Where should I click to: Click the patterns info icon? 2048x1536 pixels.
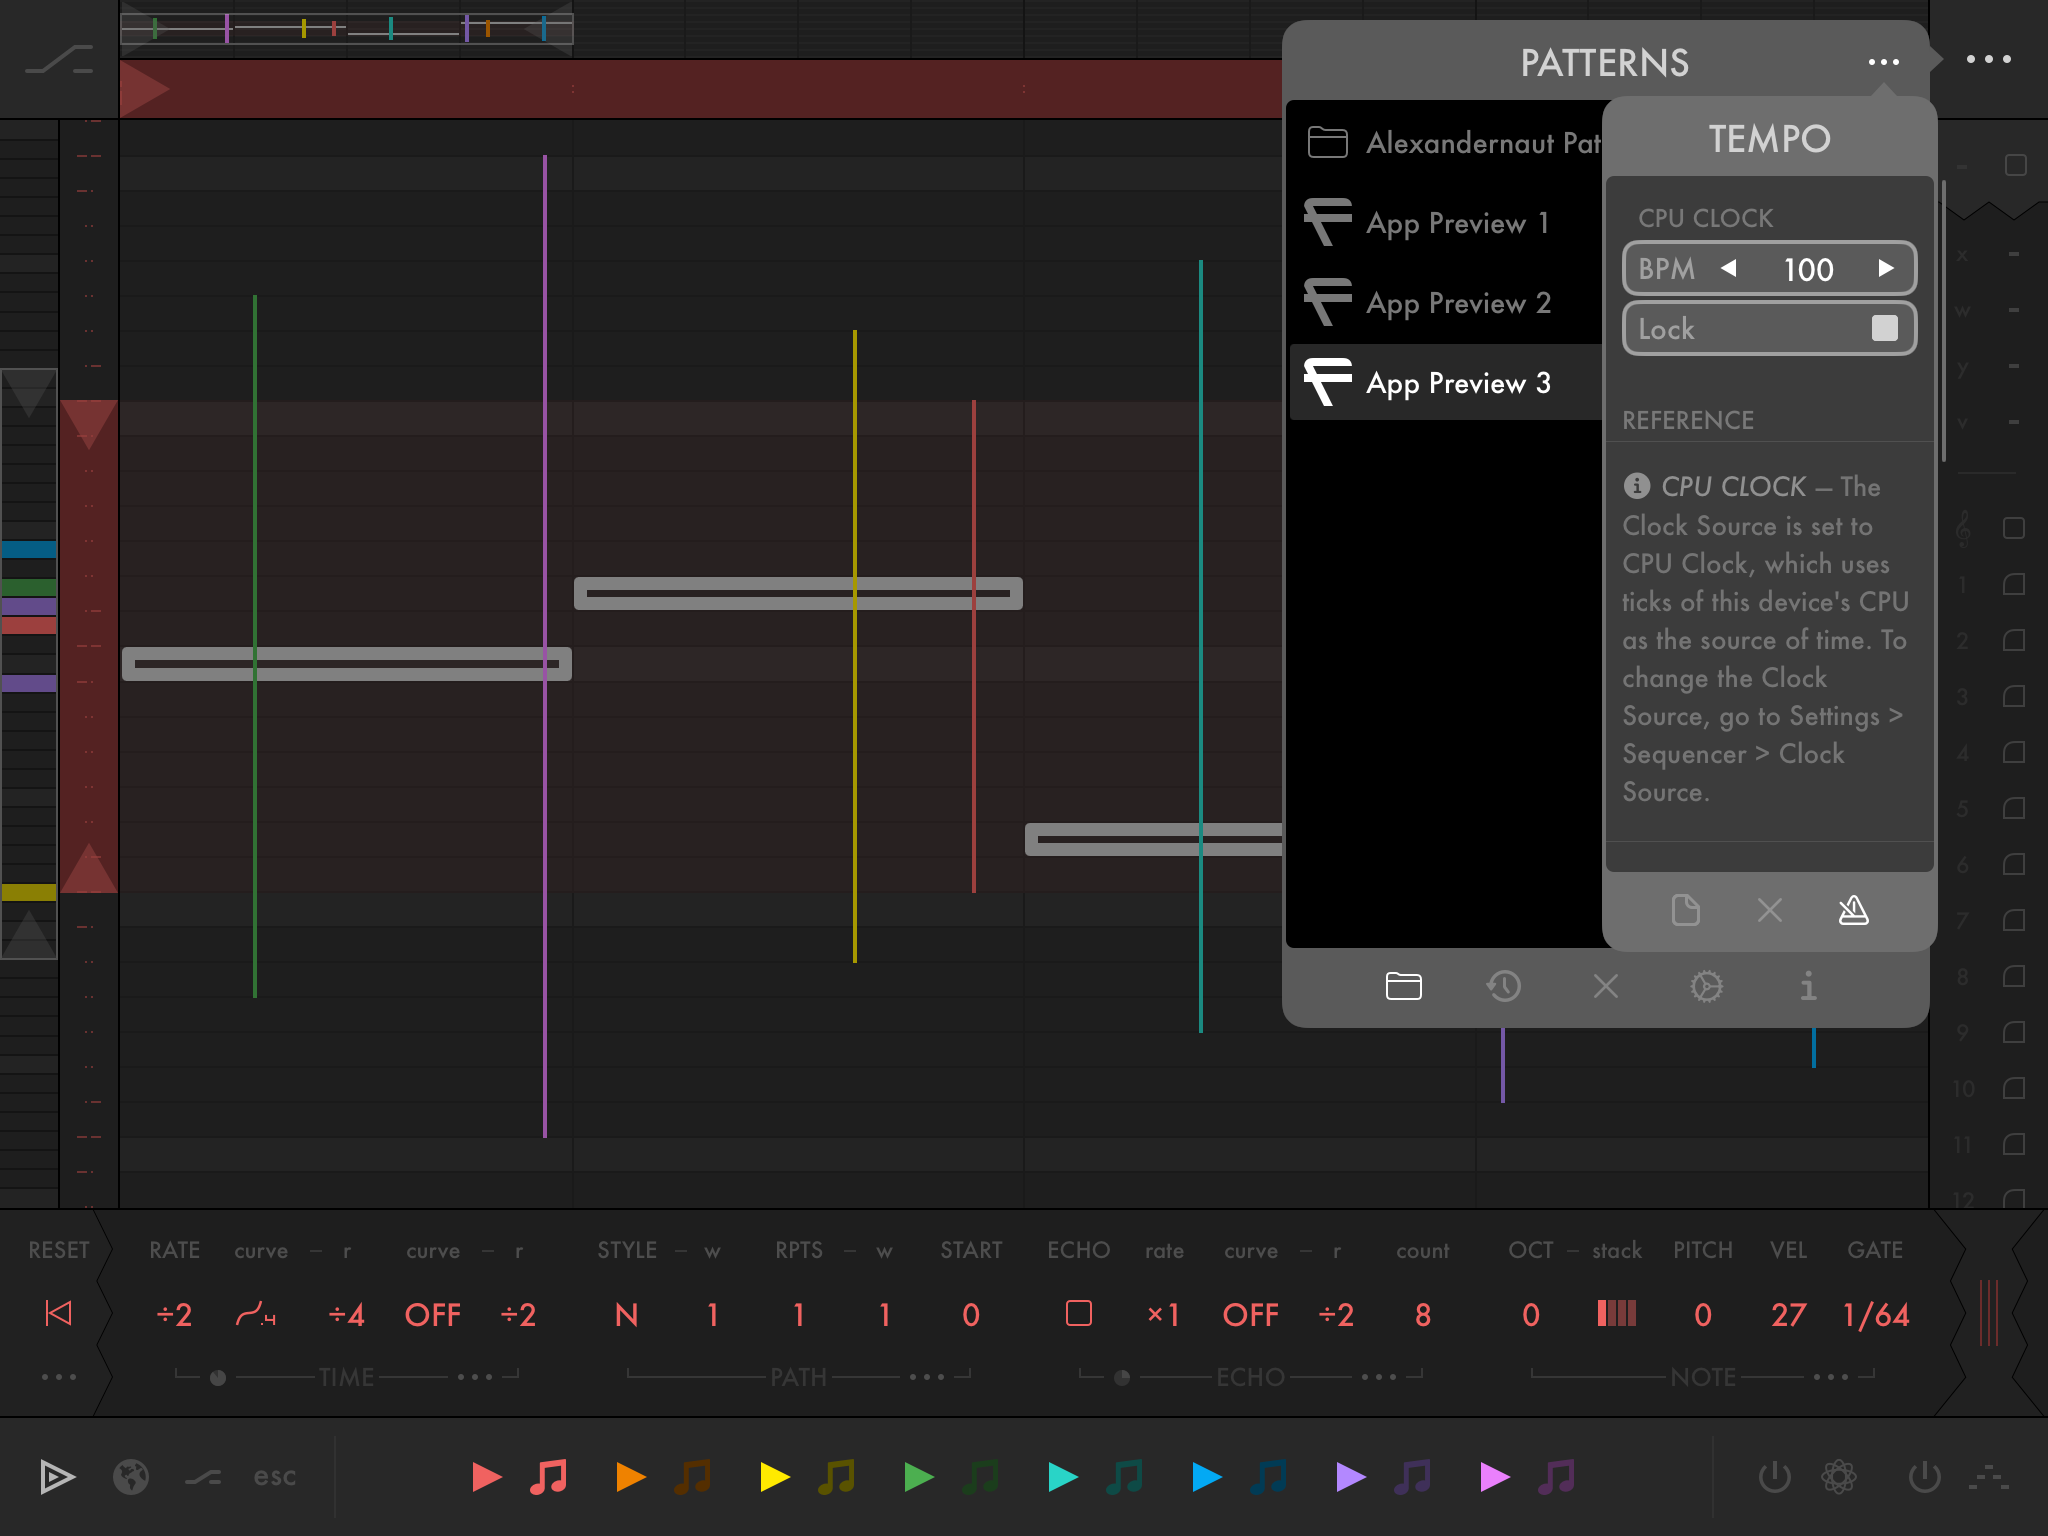tap(1807, 986)
